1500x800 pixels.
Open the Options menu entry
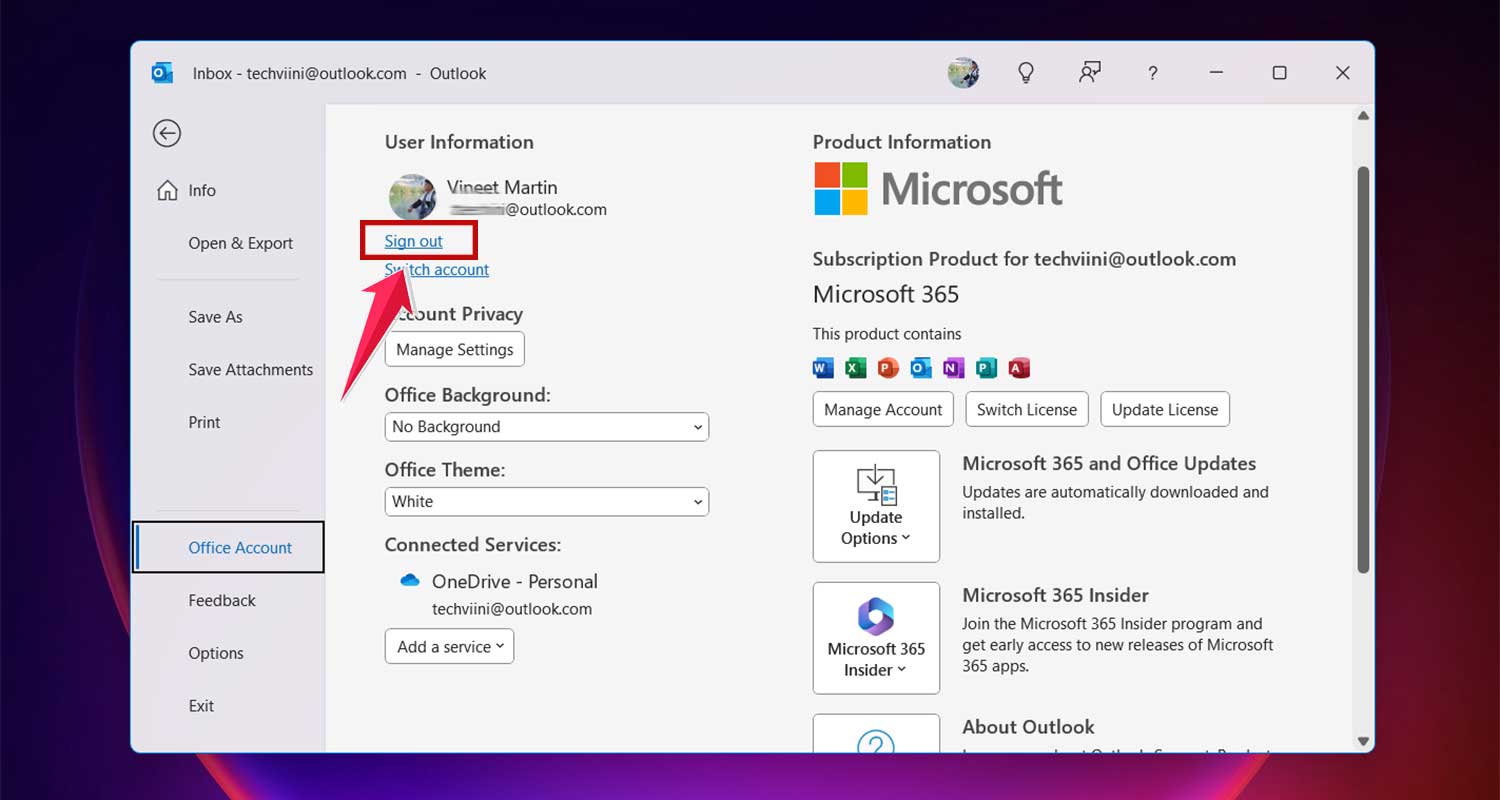coord(216,653)
